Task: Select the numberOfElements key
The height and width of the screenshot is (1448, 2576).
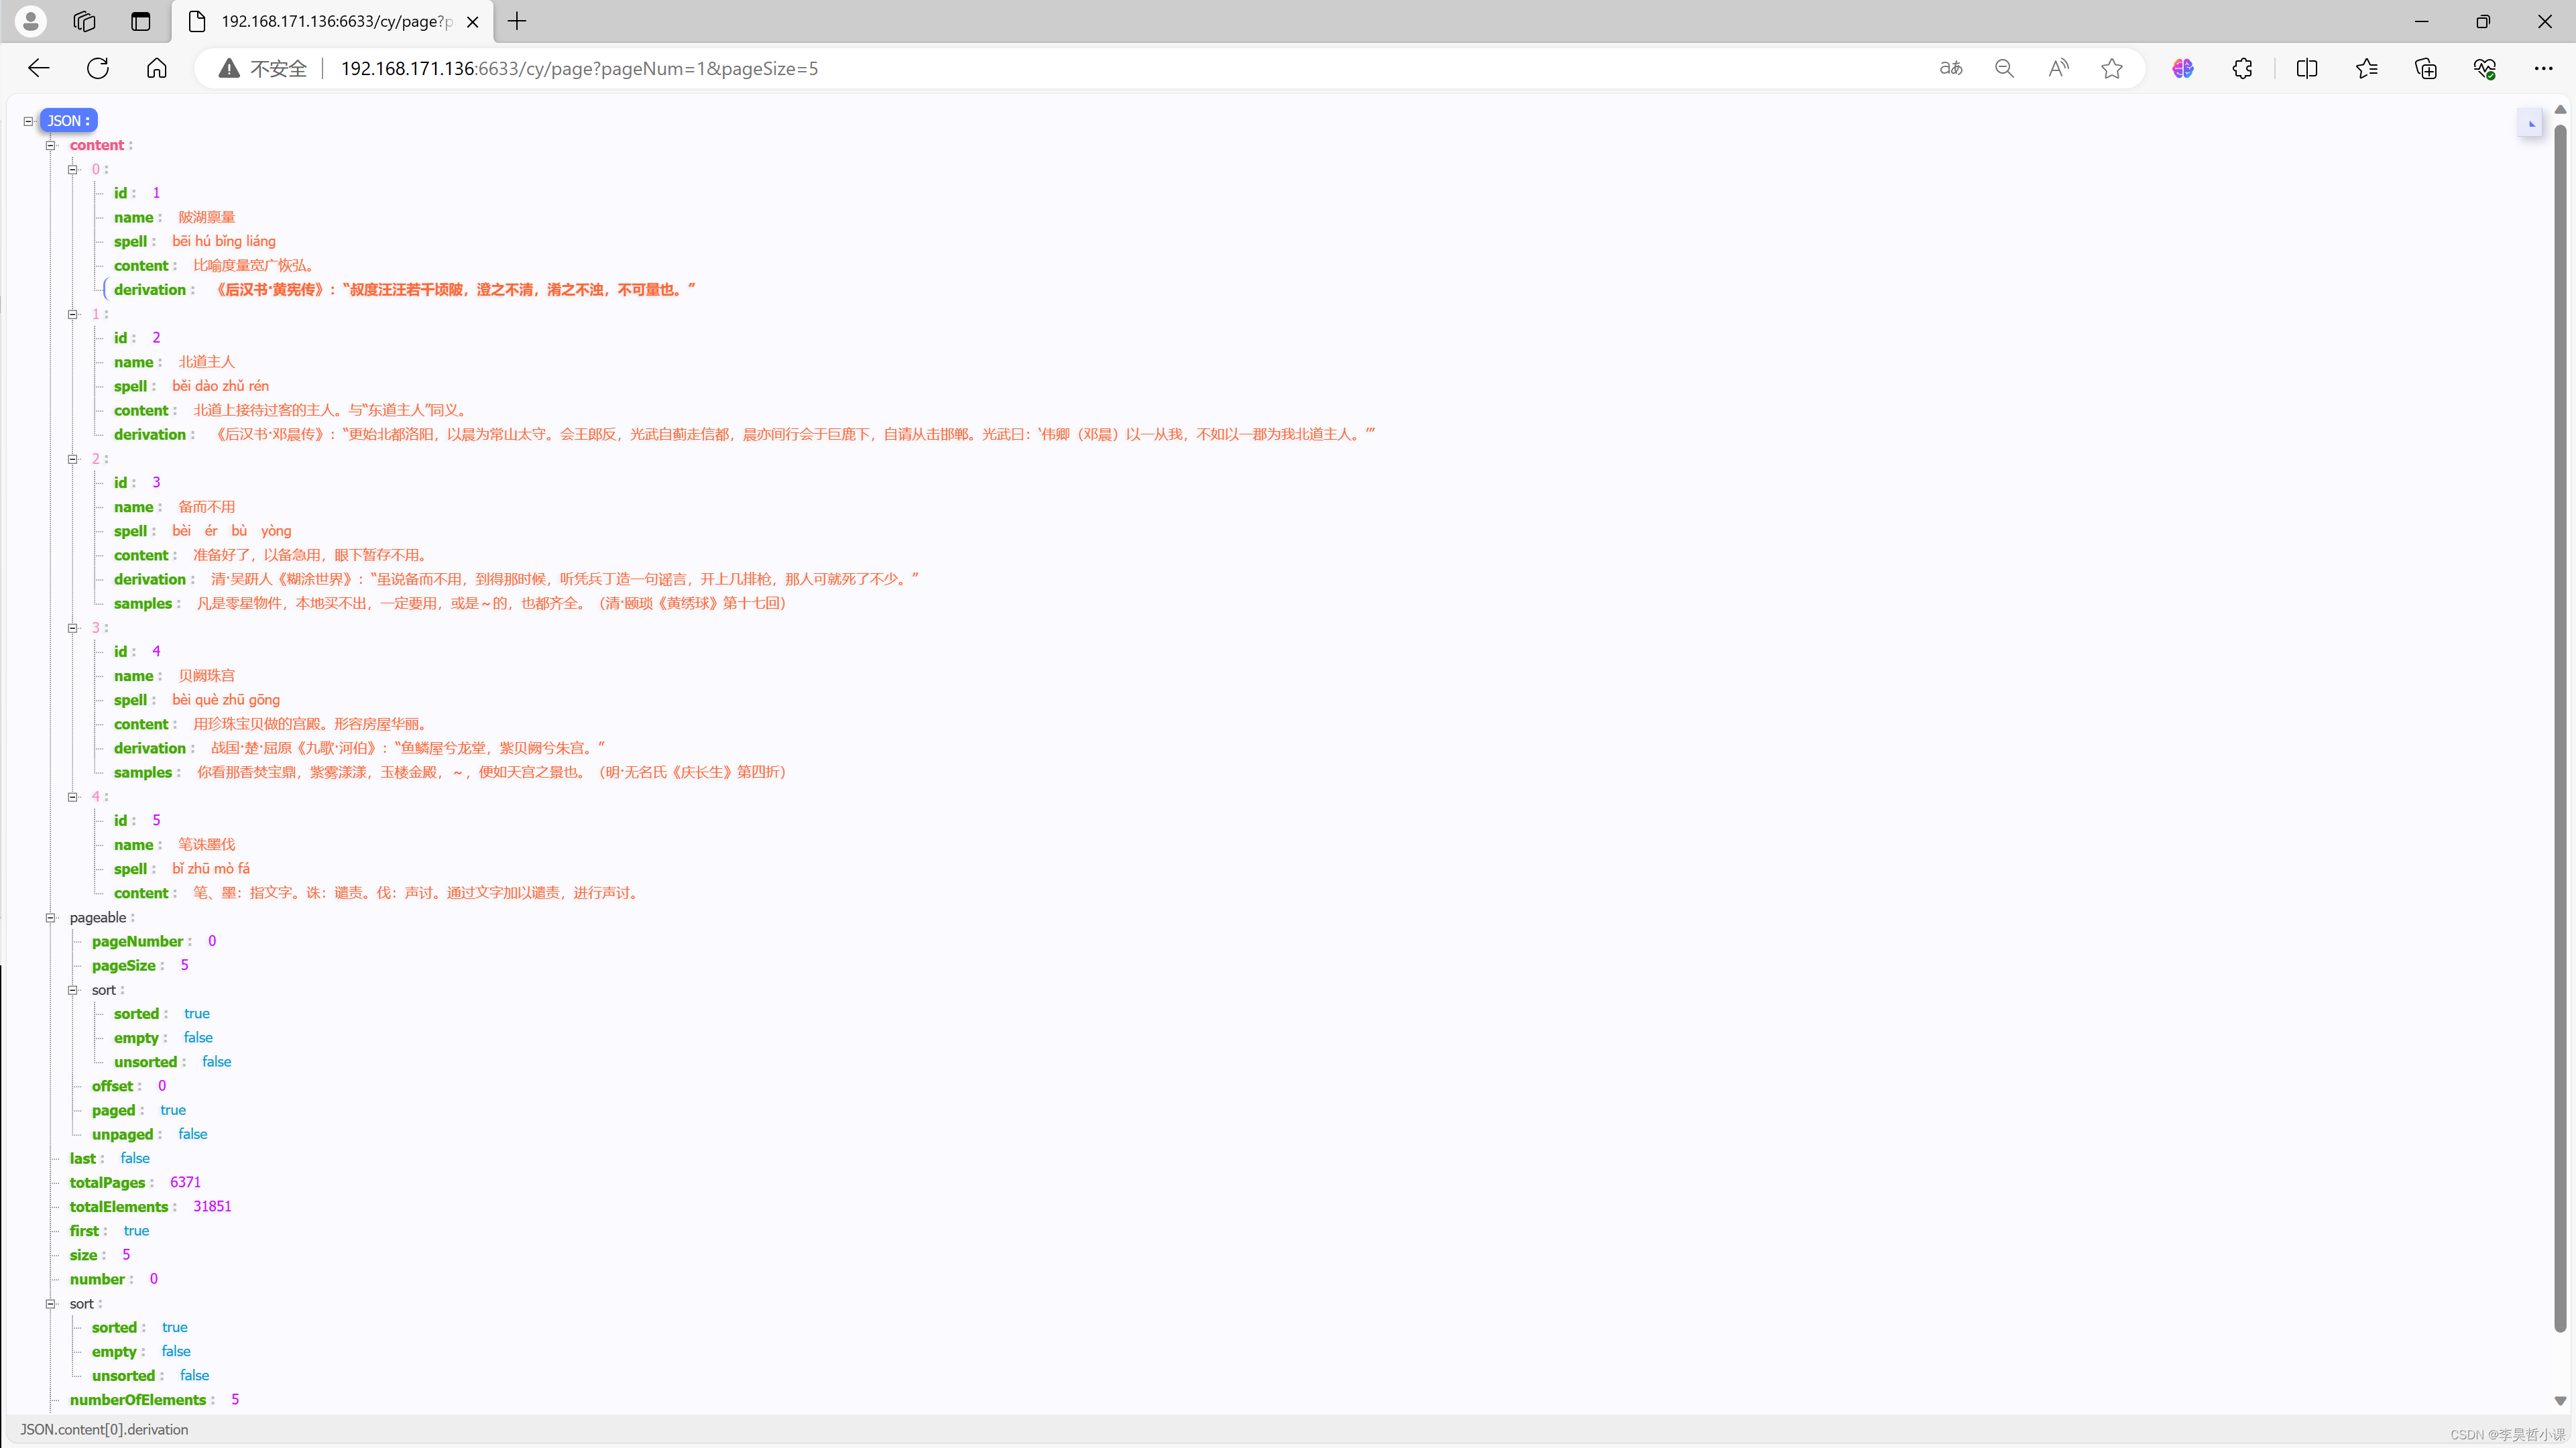Action: (138, 1400)
